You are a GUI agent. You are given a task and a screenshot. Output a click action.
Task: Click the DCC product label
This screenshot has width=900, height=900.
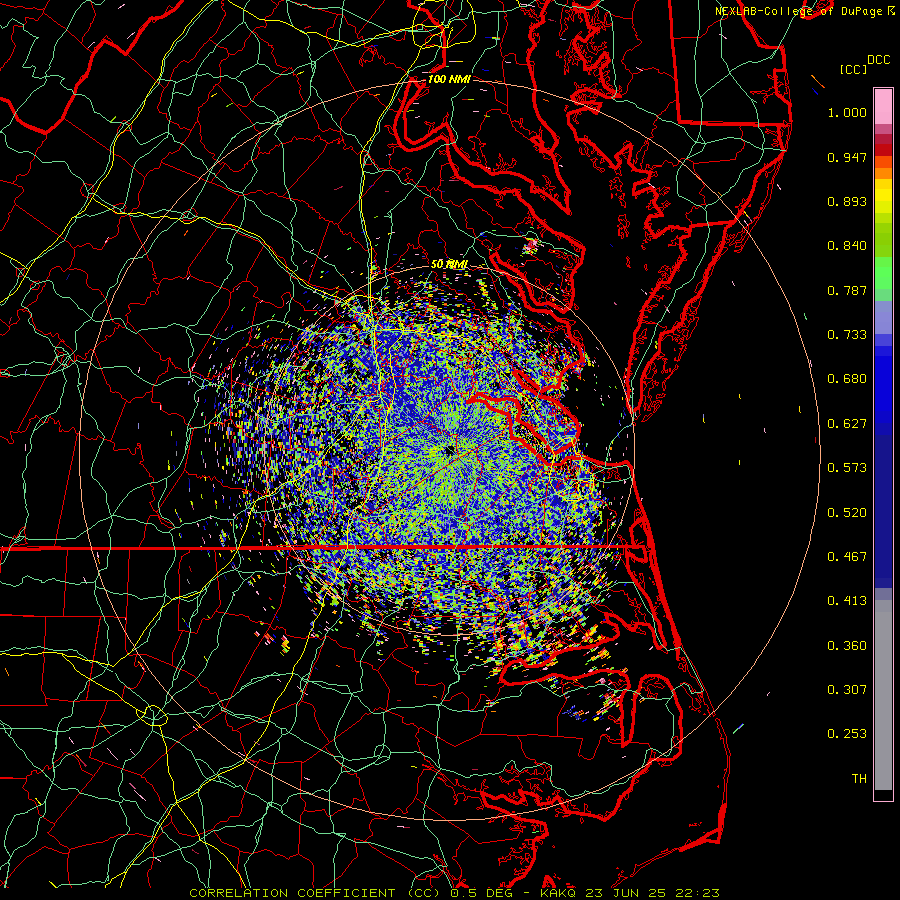(879, 60)
